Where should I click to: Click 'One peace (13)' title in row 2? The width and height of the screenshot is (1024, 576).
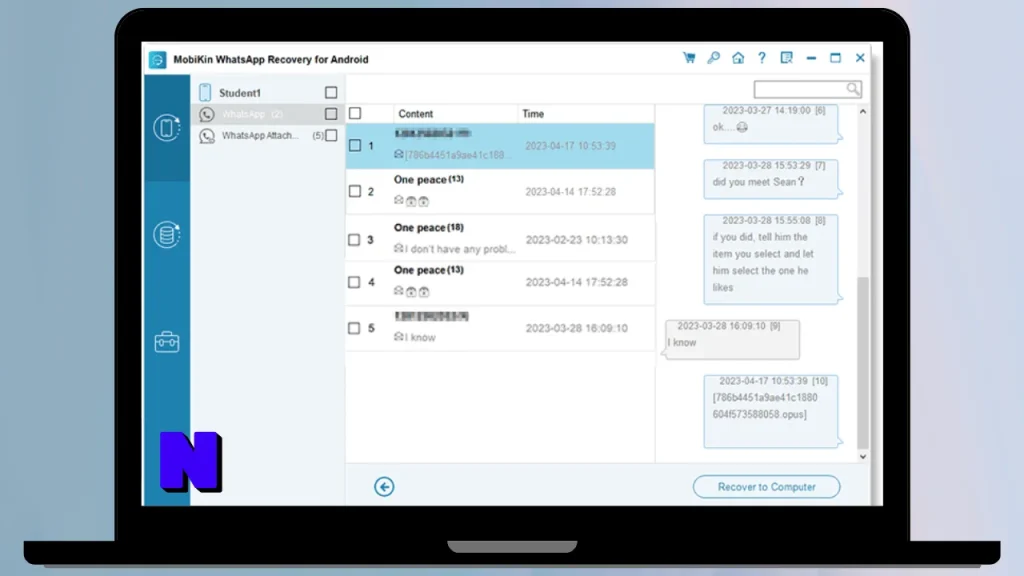pyautogui.click(x=428, y=179)
